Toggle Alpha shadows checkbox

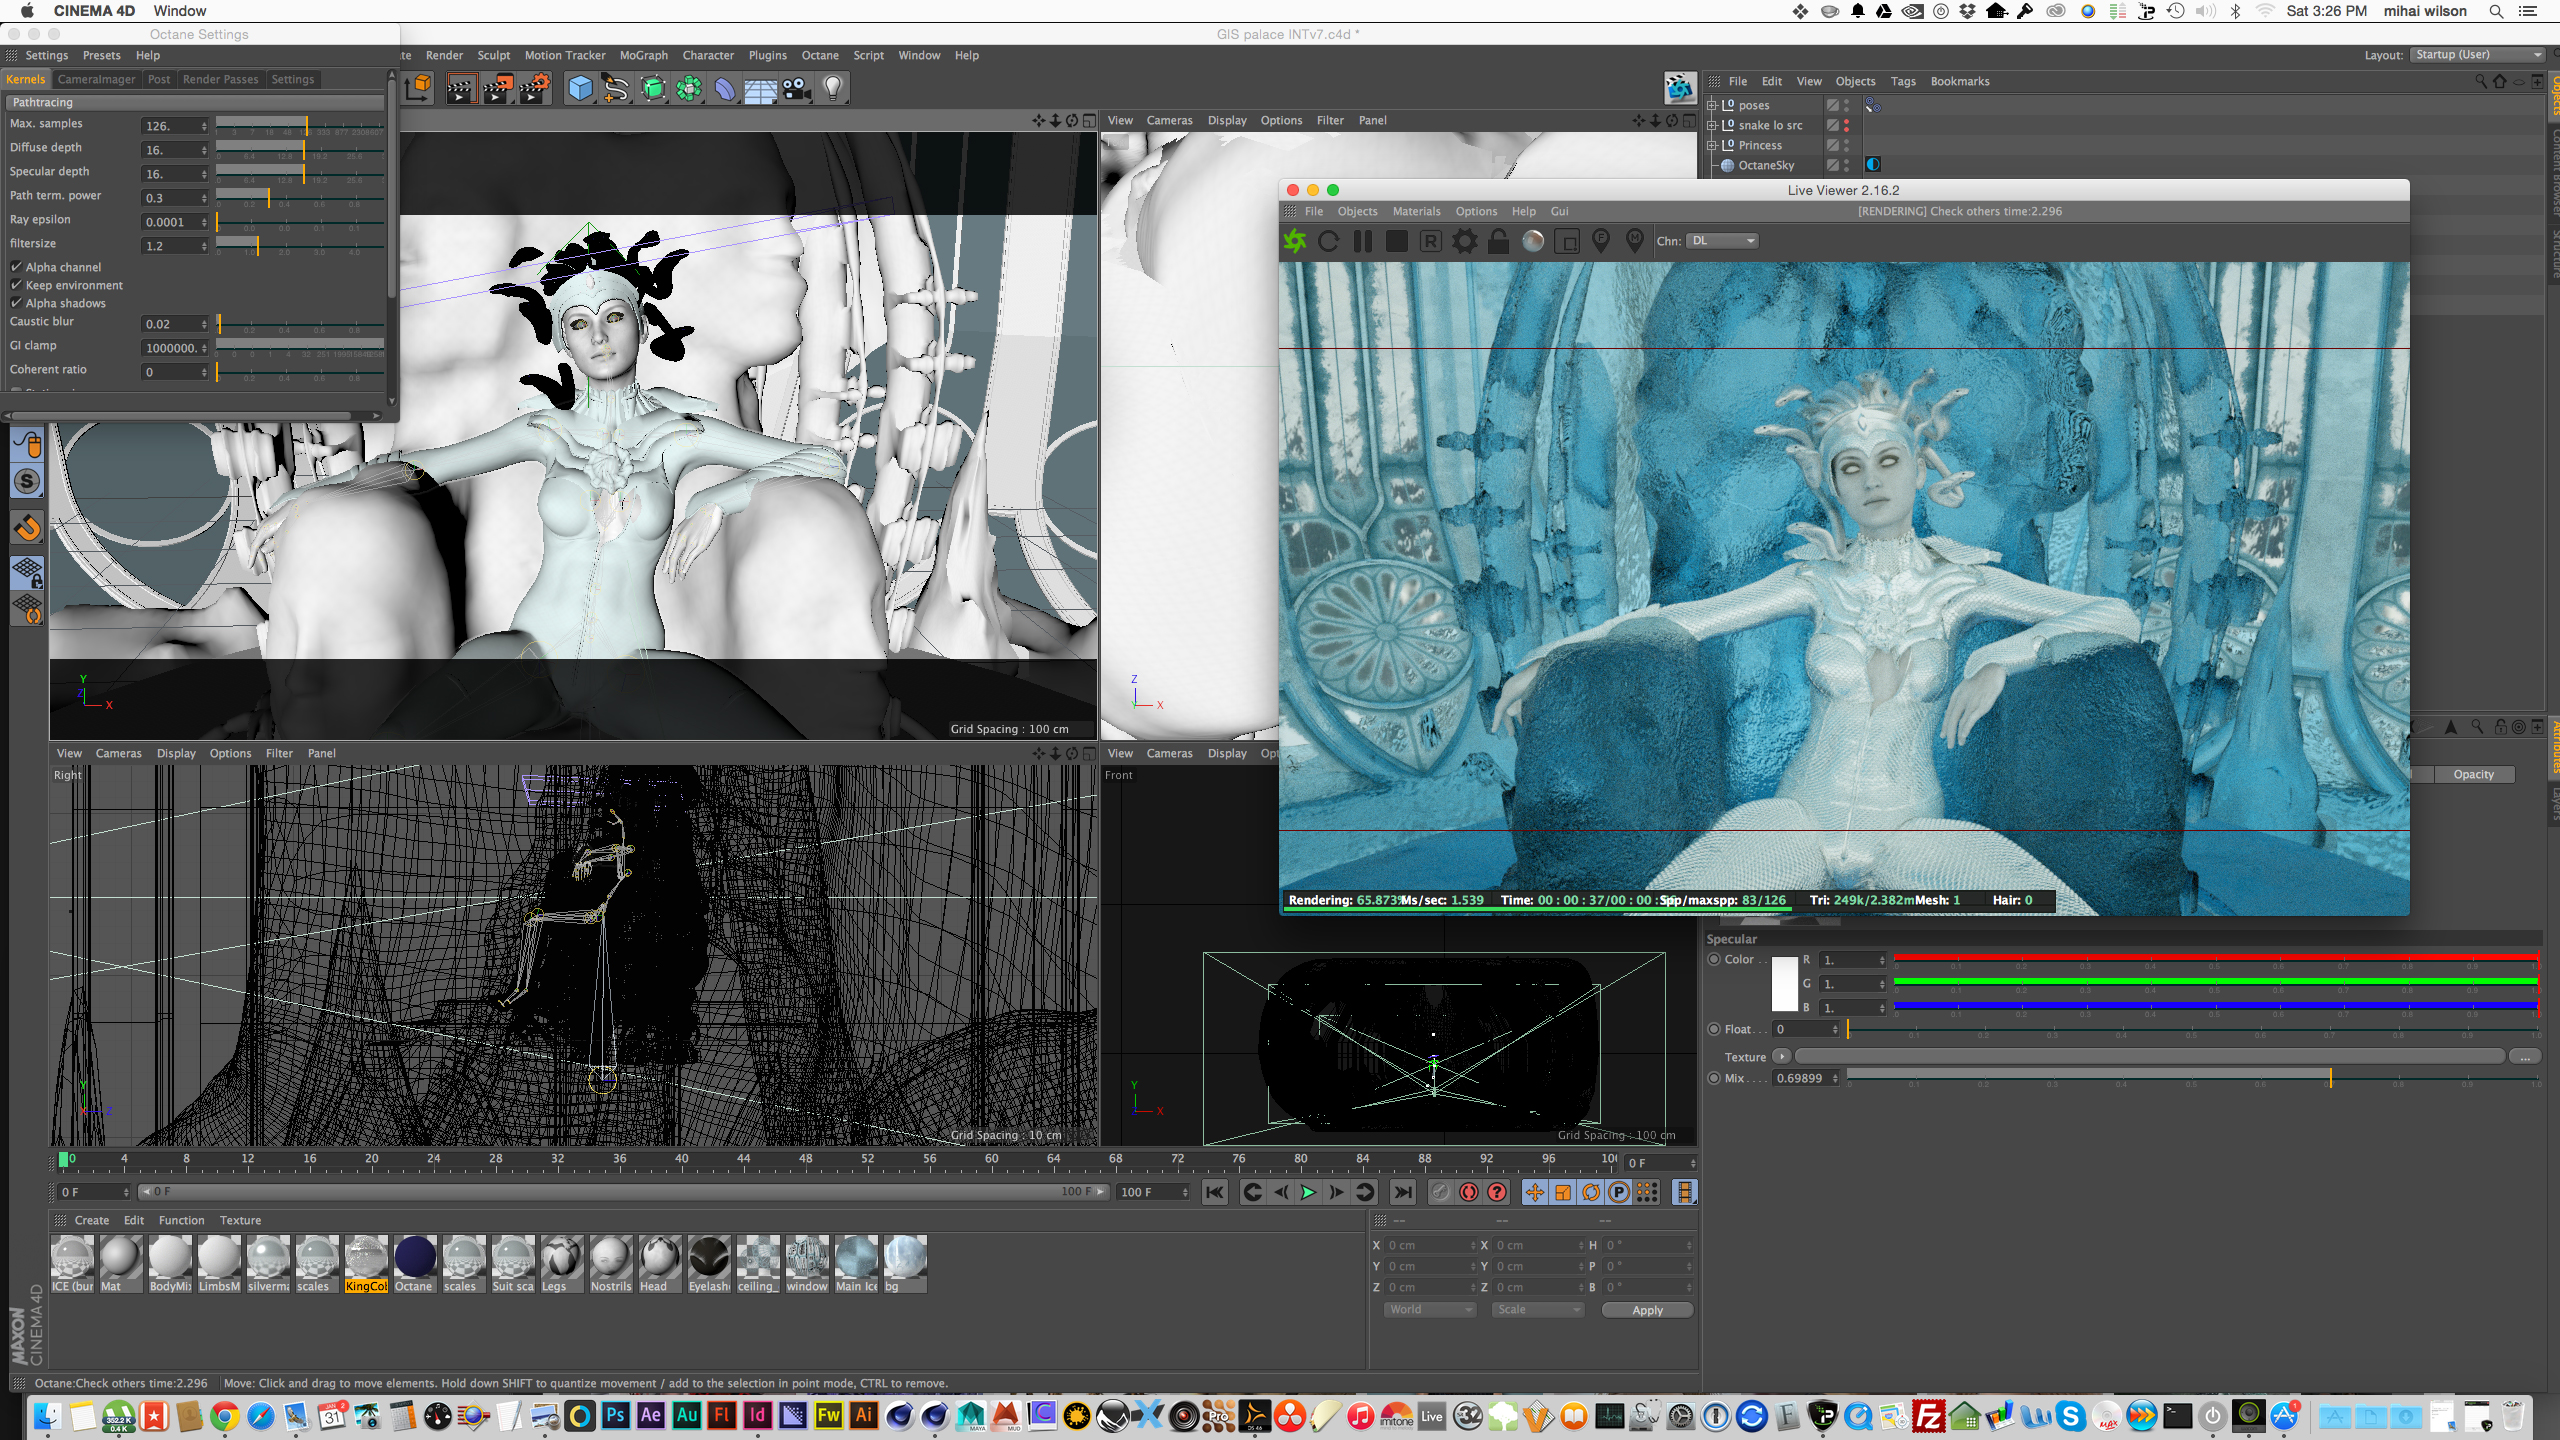17,303
